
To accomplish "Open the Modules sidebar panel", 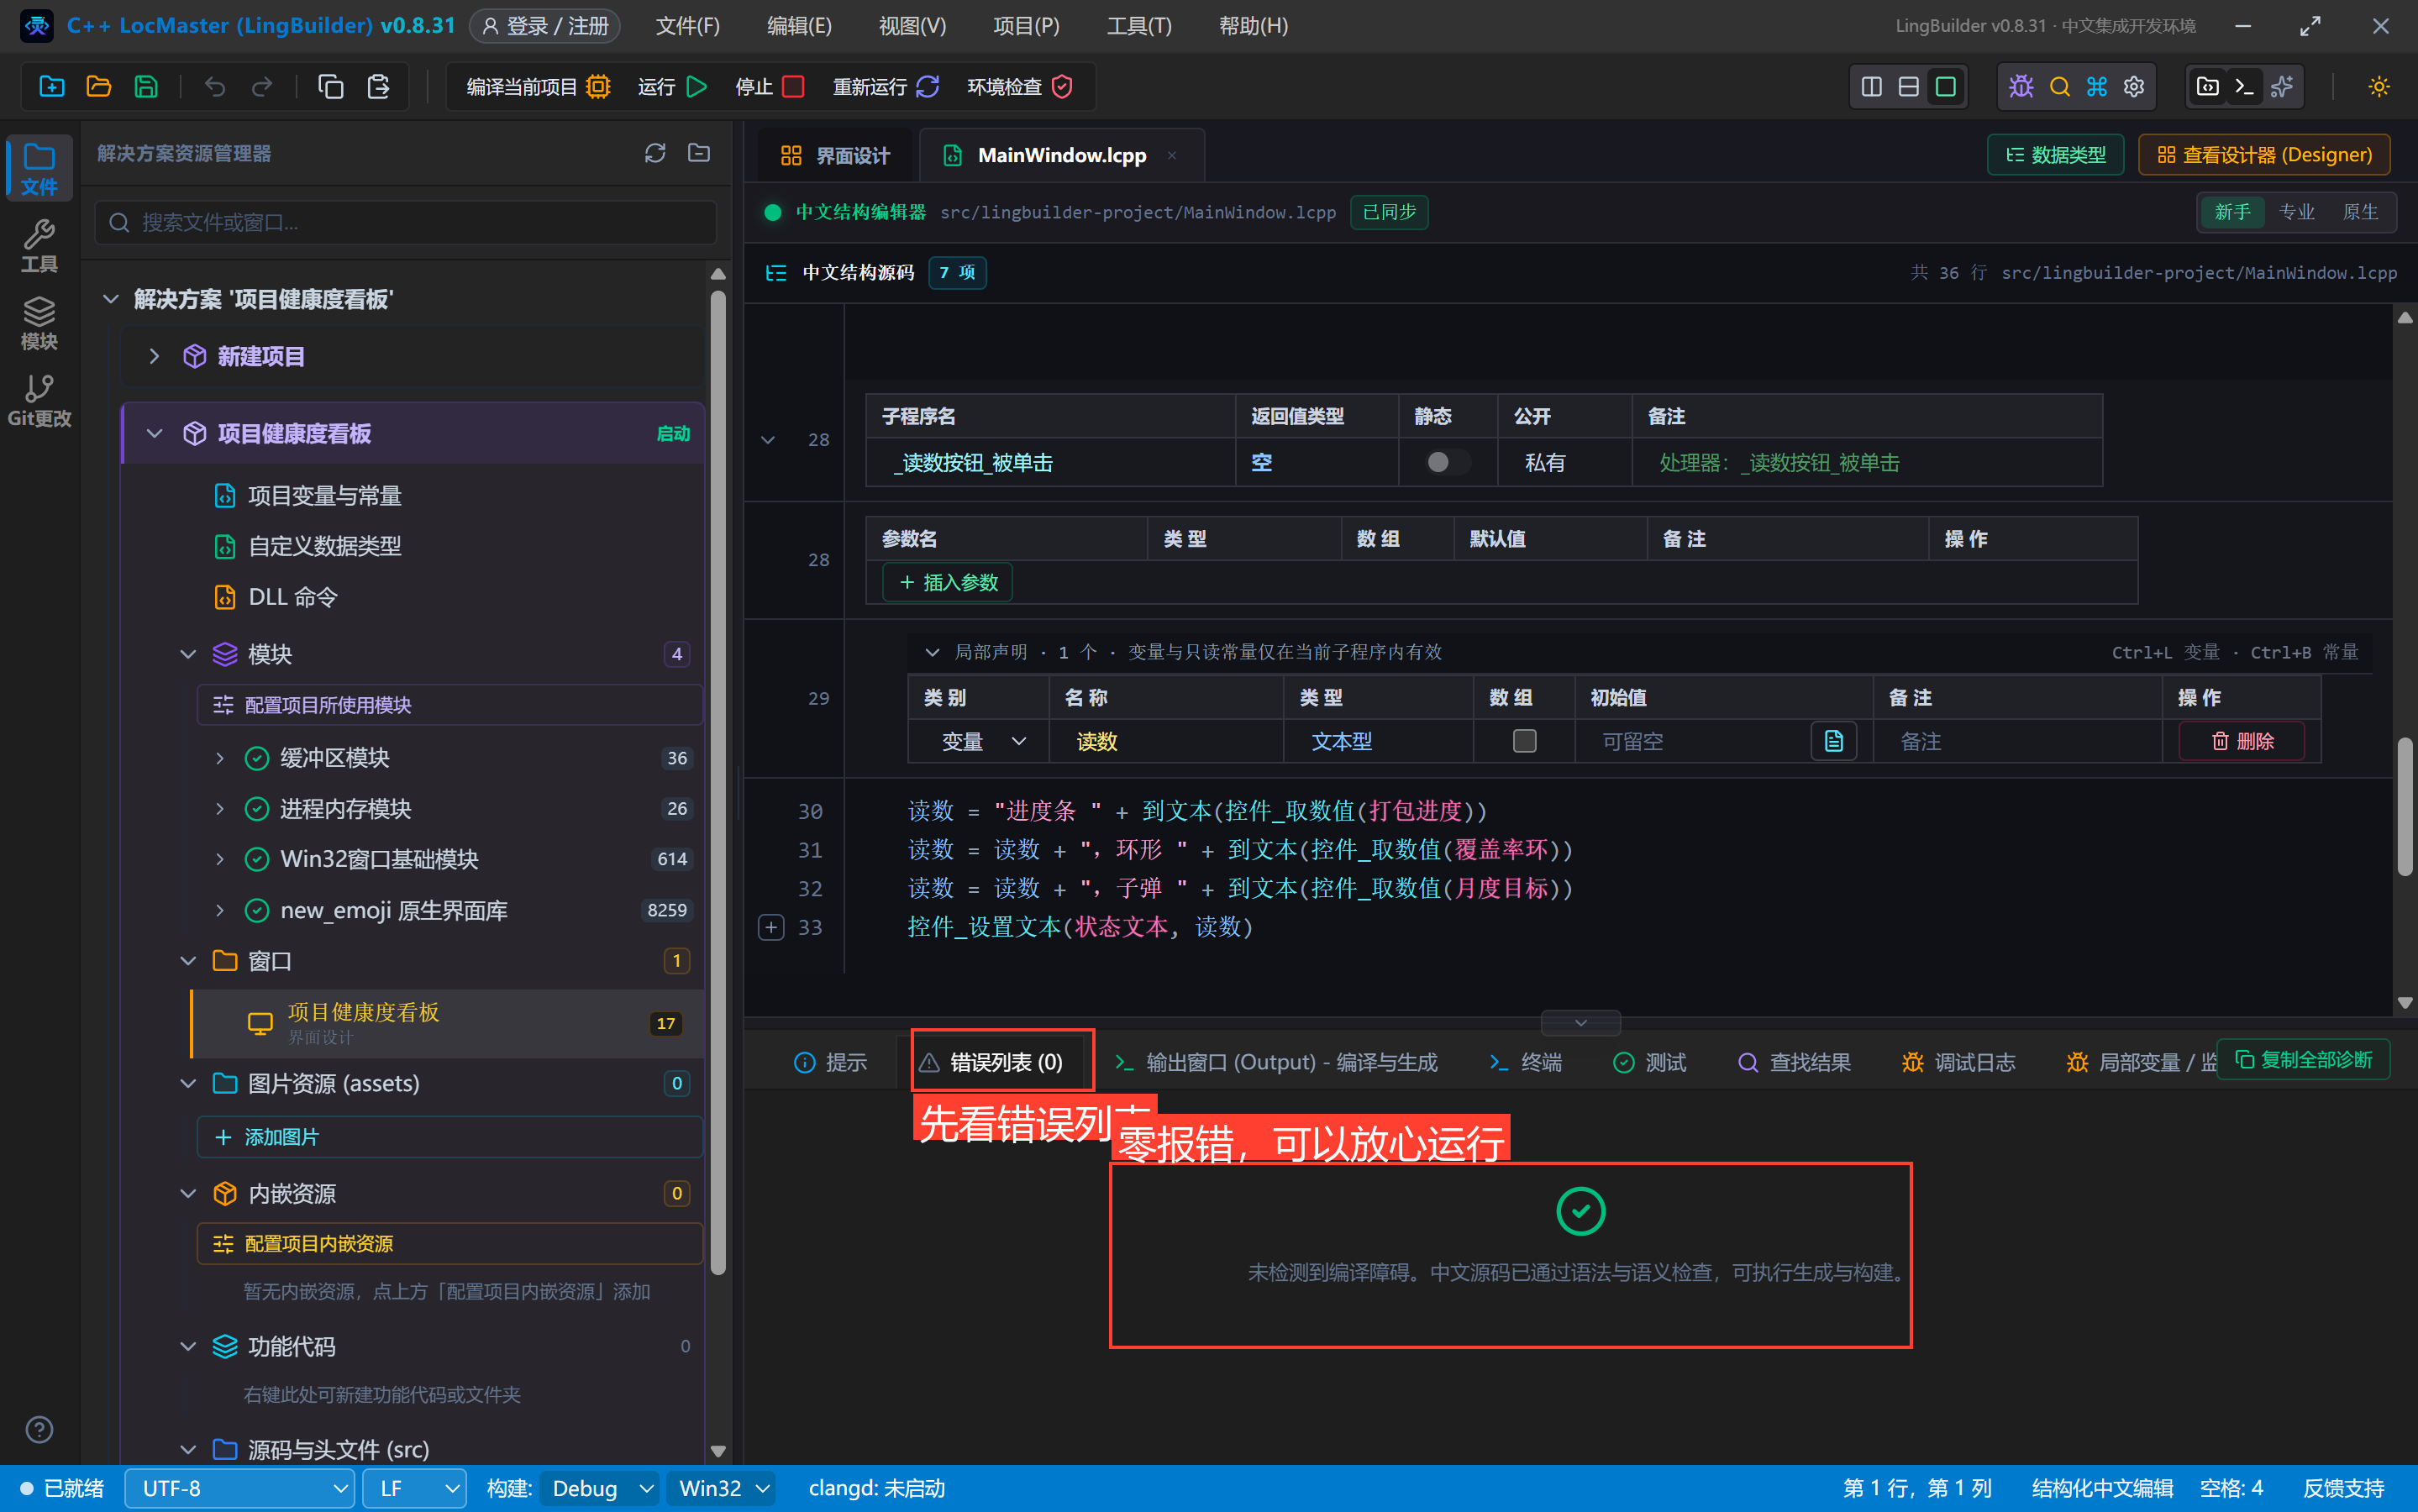I will [x=39, y=323].
